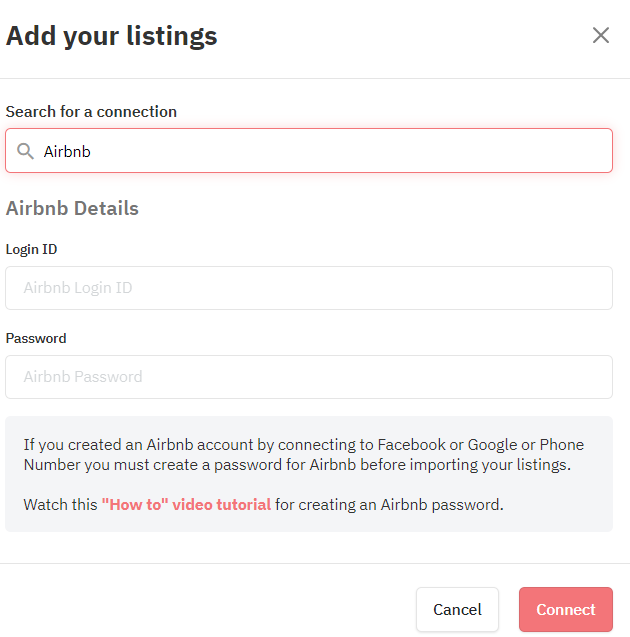This screenshot has height=637, width=630.
Task: Click blank footer area left of Cancel
Action: click(x=203, y=609)
